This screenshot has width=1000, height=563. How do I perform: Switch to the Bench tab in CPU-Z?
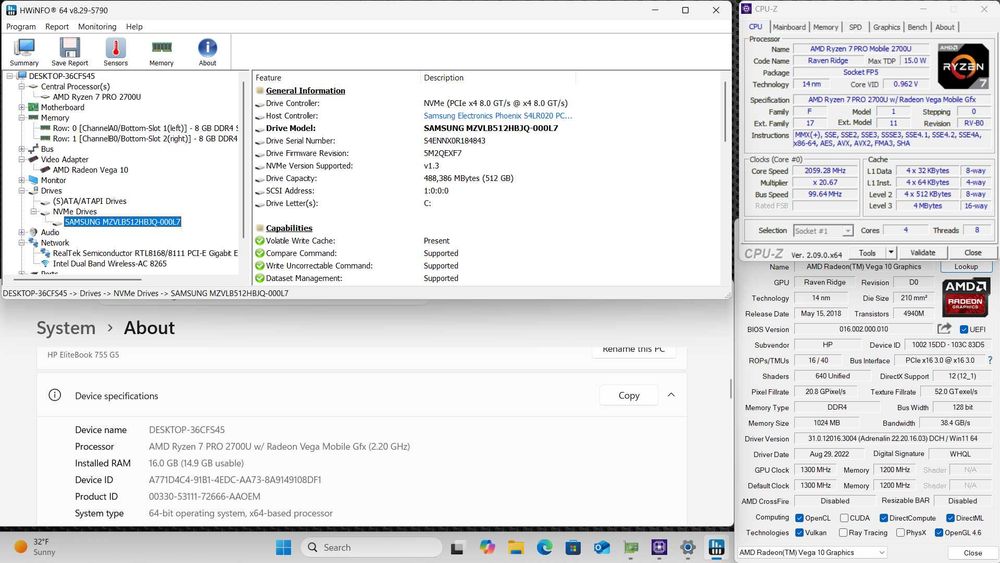point(917,27)
